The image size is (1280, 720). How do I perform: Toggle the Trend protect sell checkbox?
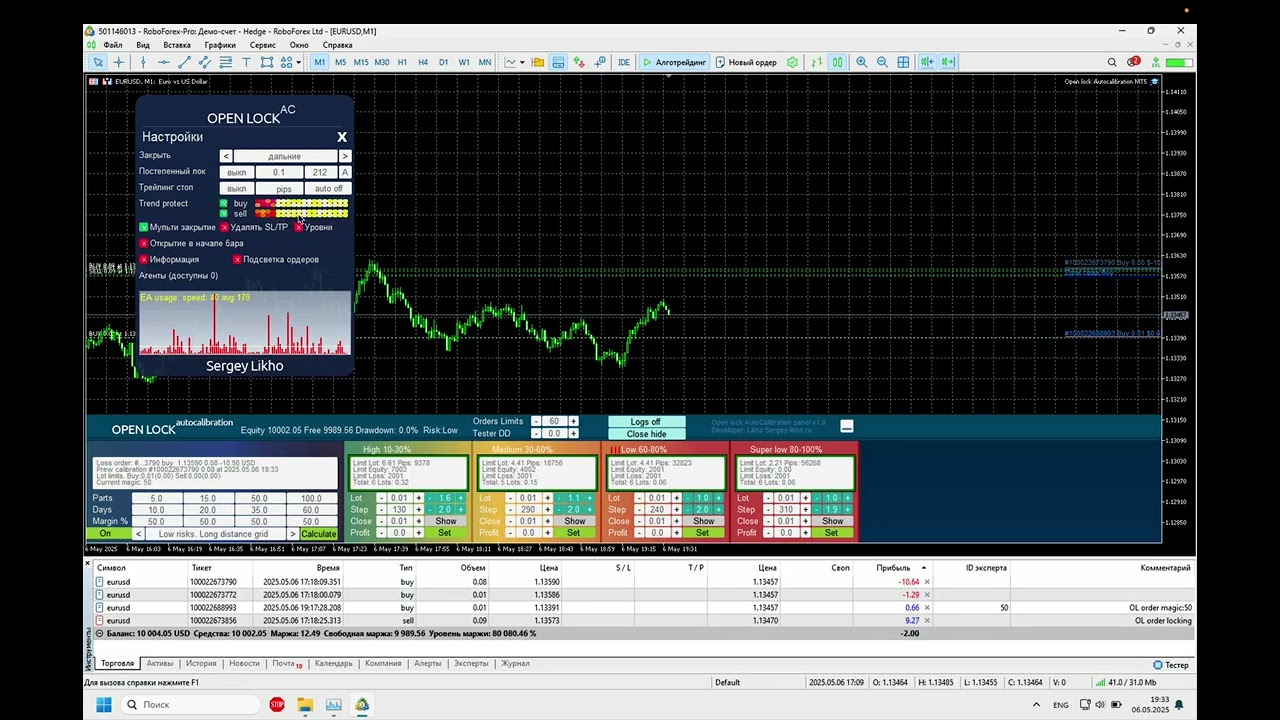click(224, 213)
